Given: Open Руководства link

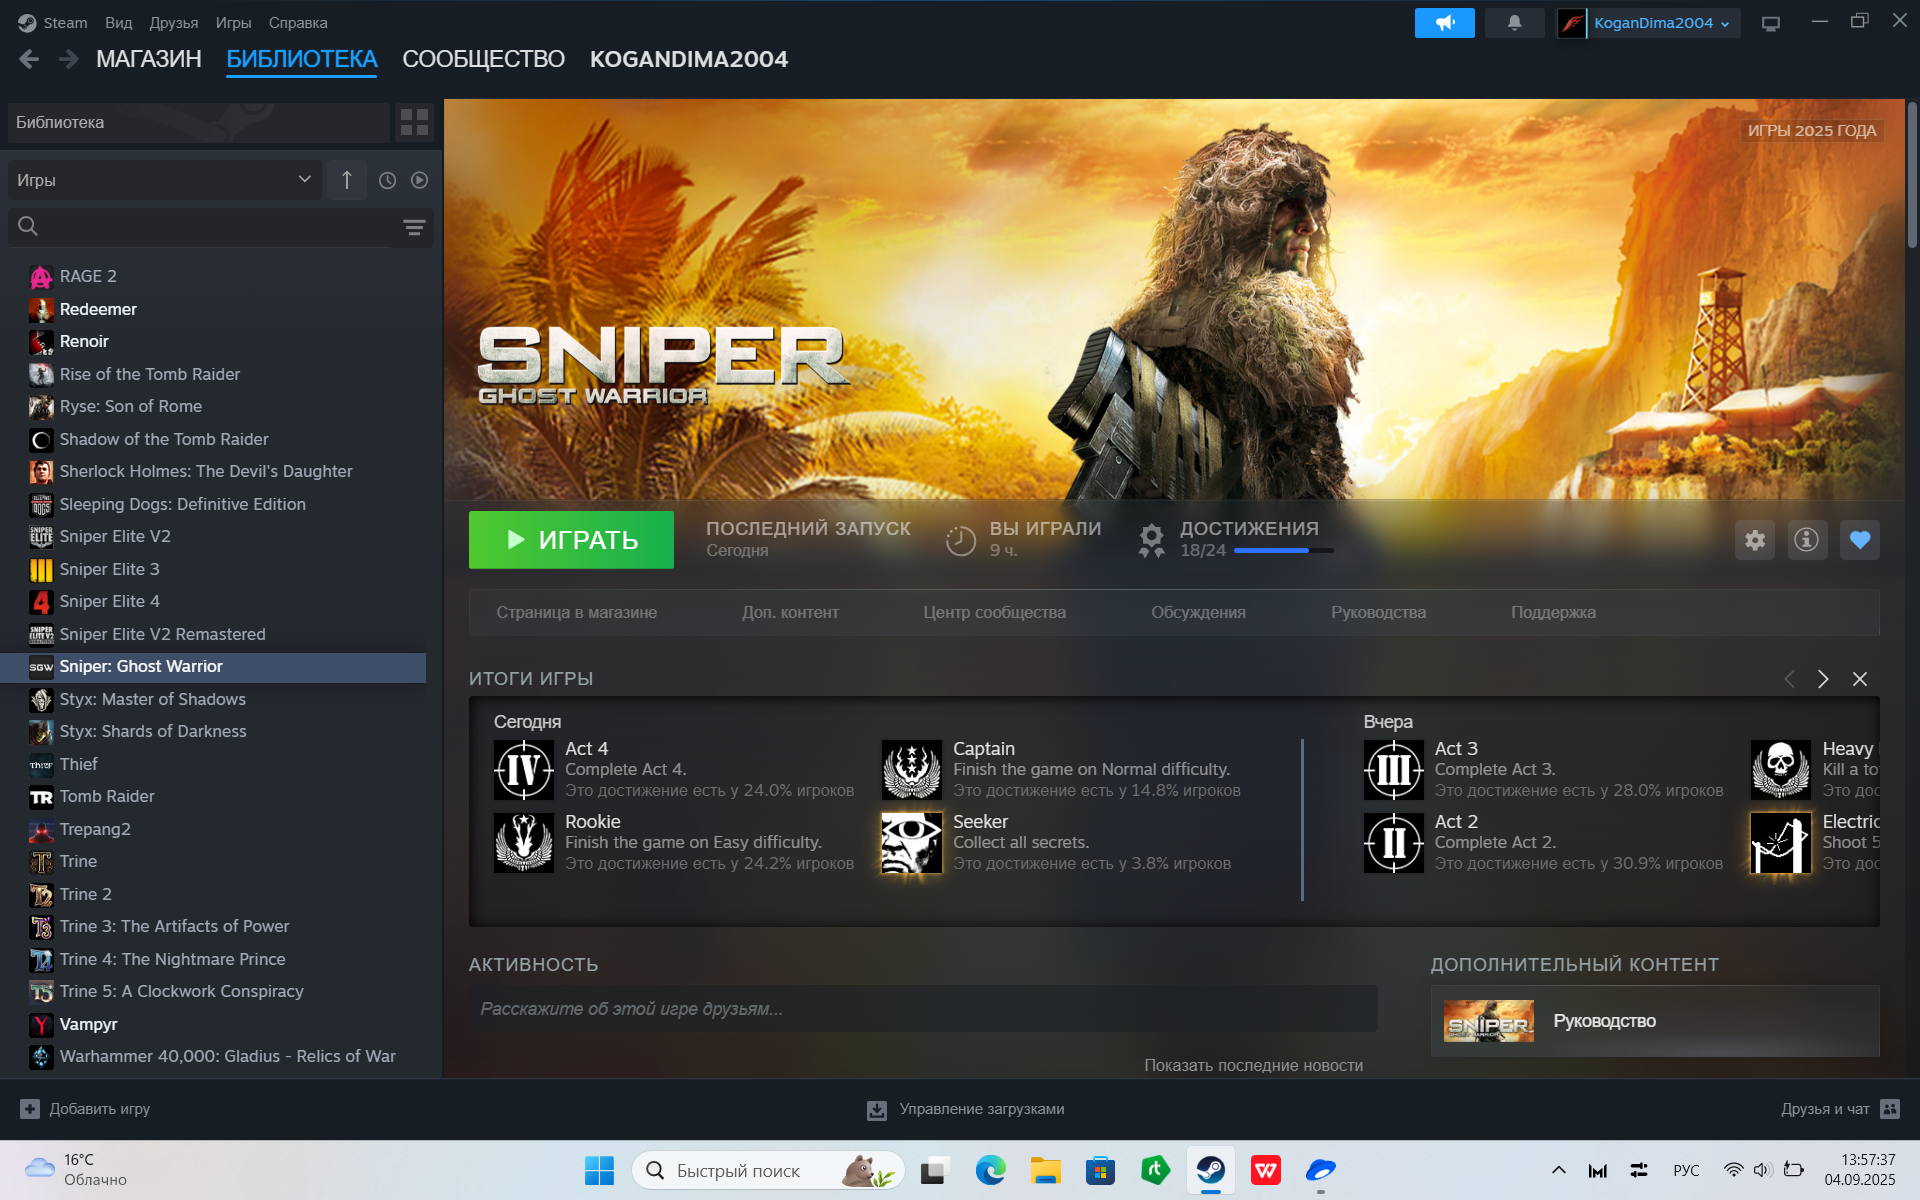Looking at the screenshot, I should pyautogui.click(x=1379, y=612).
